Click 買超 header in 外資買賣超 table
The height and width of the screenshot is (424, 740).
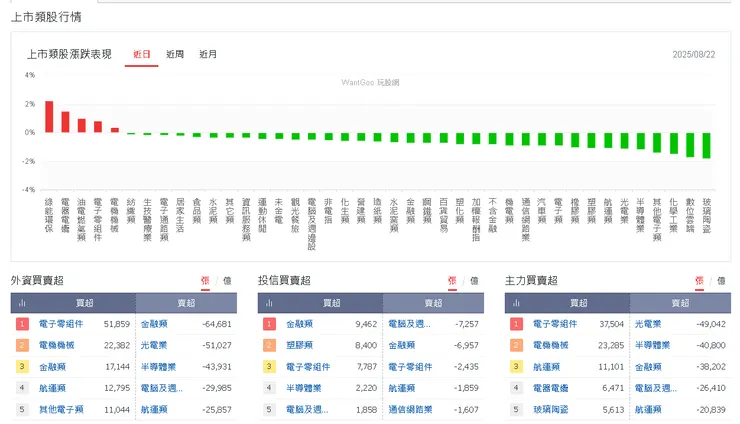click(84, 303)
